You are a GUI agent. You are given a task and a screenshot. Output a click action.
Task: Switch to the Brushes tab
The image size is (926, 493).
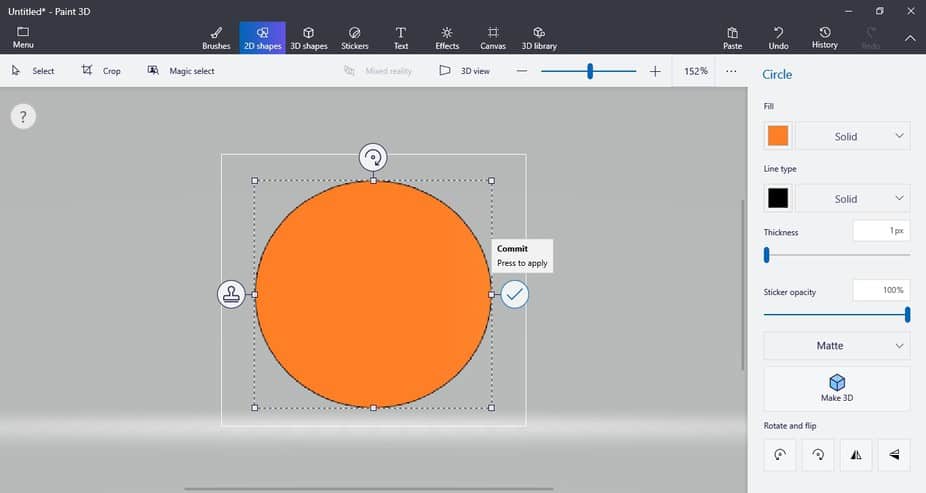pyautogui.click(x=216, y=38)
